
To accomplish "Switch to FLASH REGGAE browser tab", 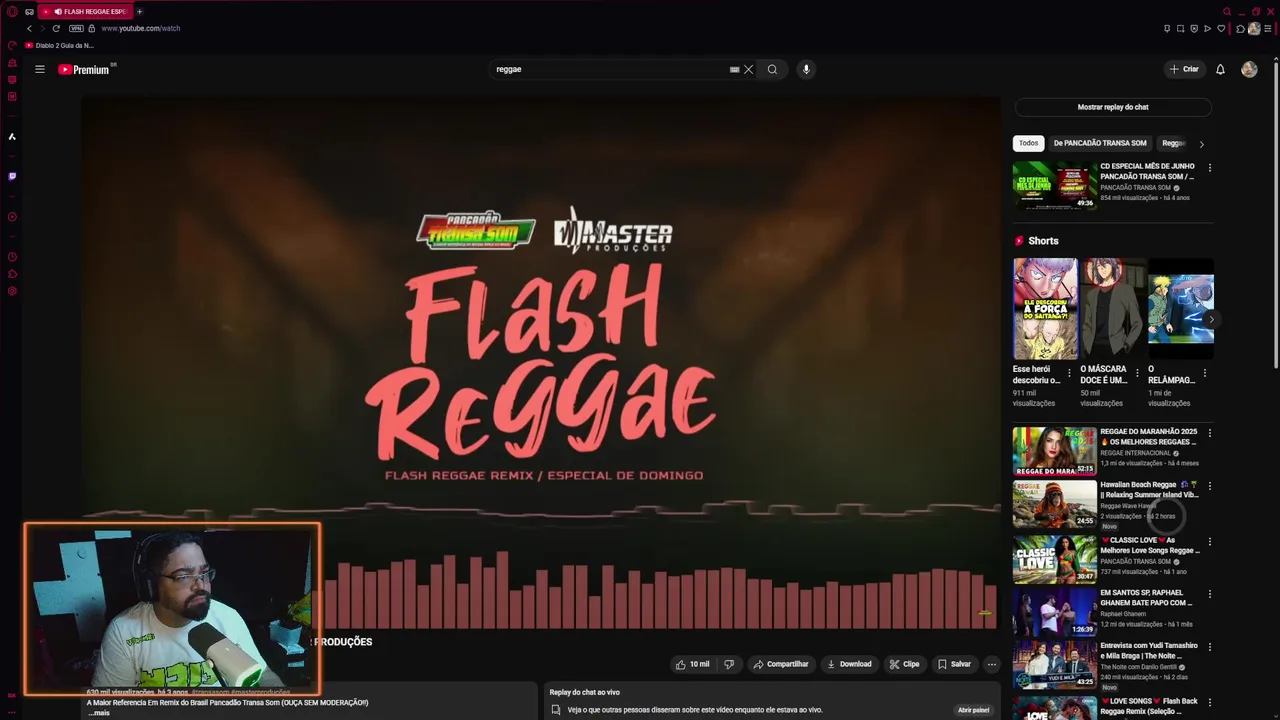I will pos(85,11).
